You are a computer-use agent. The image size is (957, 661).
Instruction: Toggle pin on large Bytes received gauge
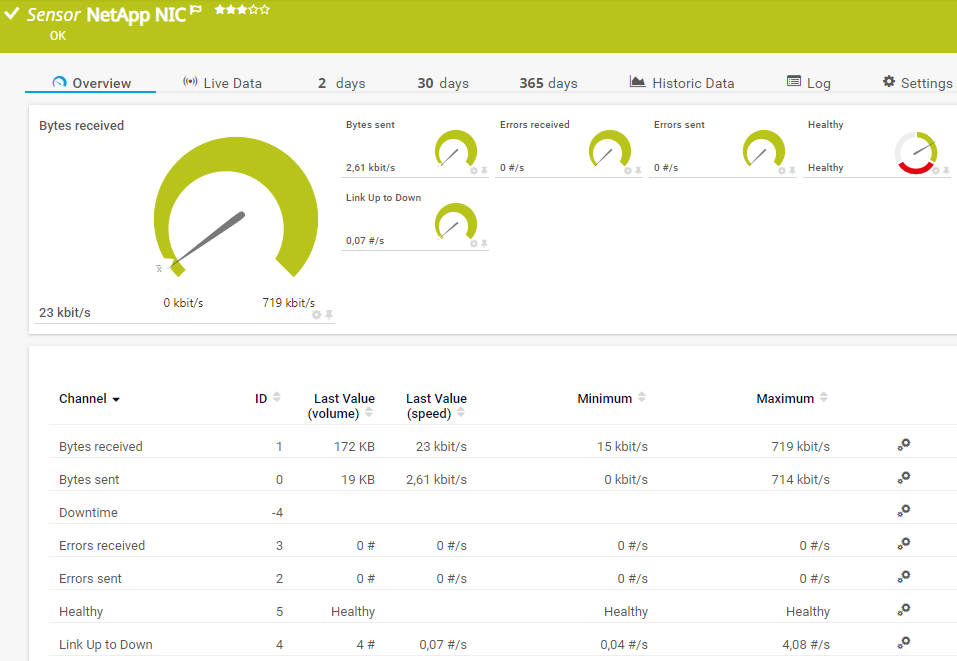pyautogui.click(x=329, y=315)
